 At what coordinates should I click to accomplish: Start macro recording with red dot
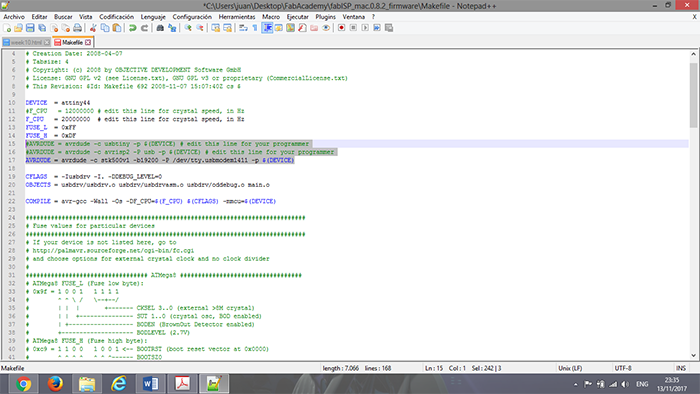pos(342,28)
